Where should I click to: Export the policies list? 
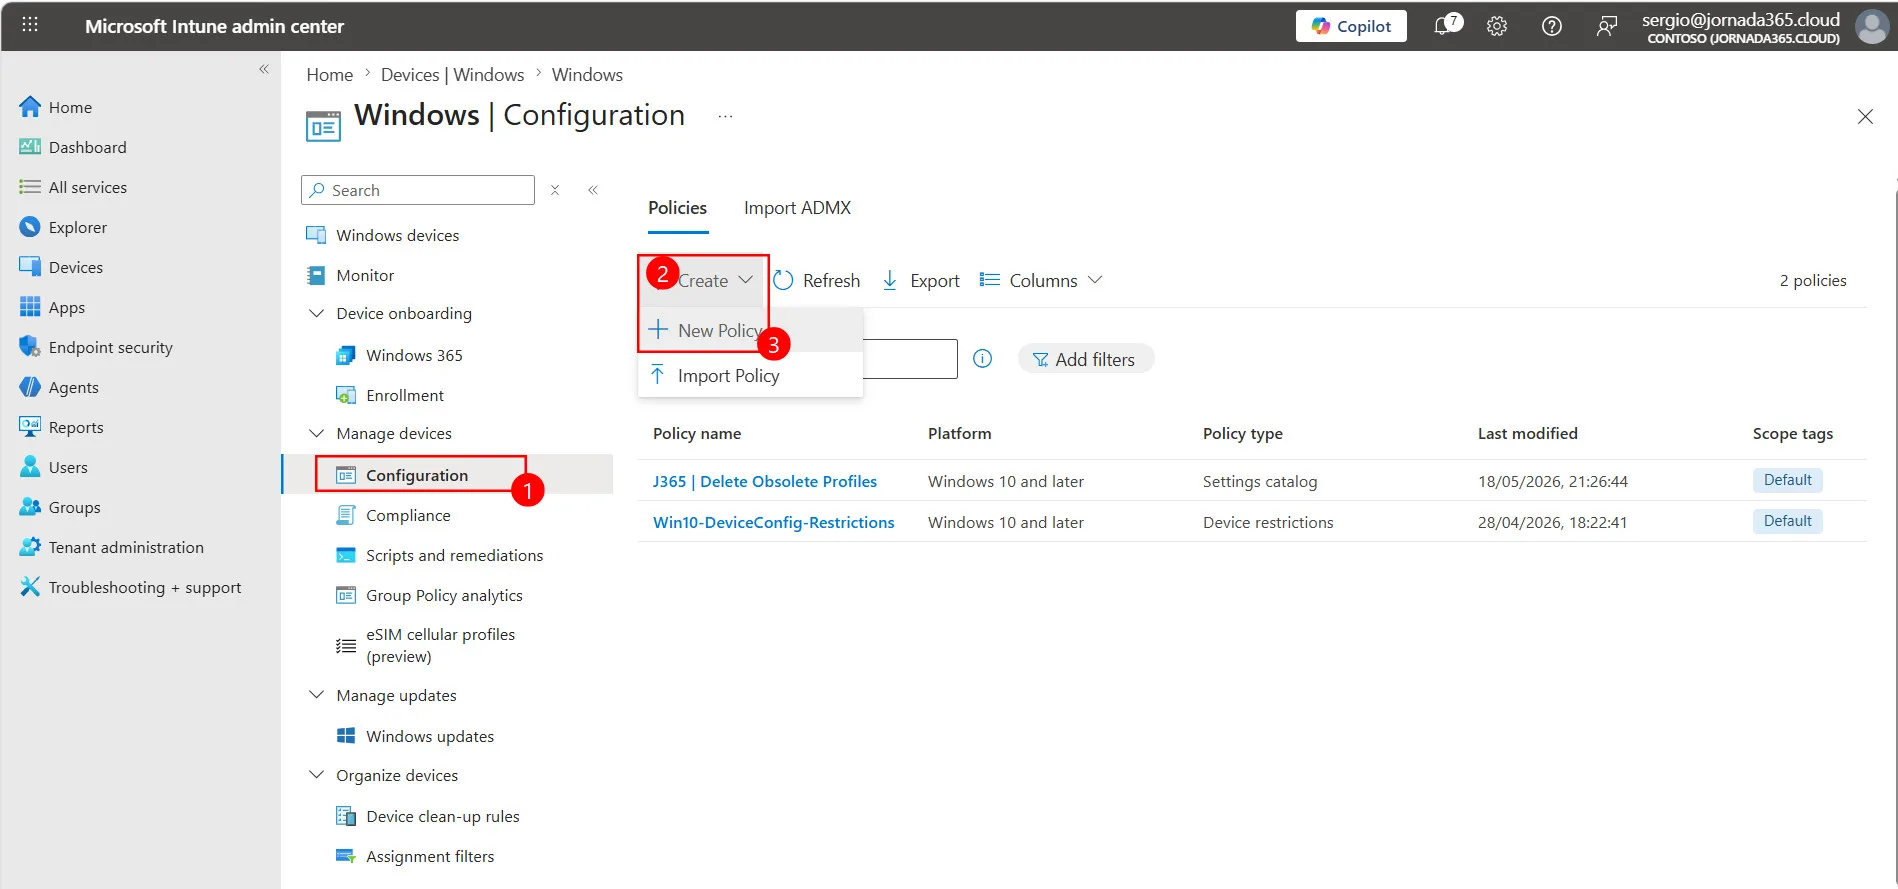[x=921, y=281]
